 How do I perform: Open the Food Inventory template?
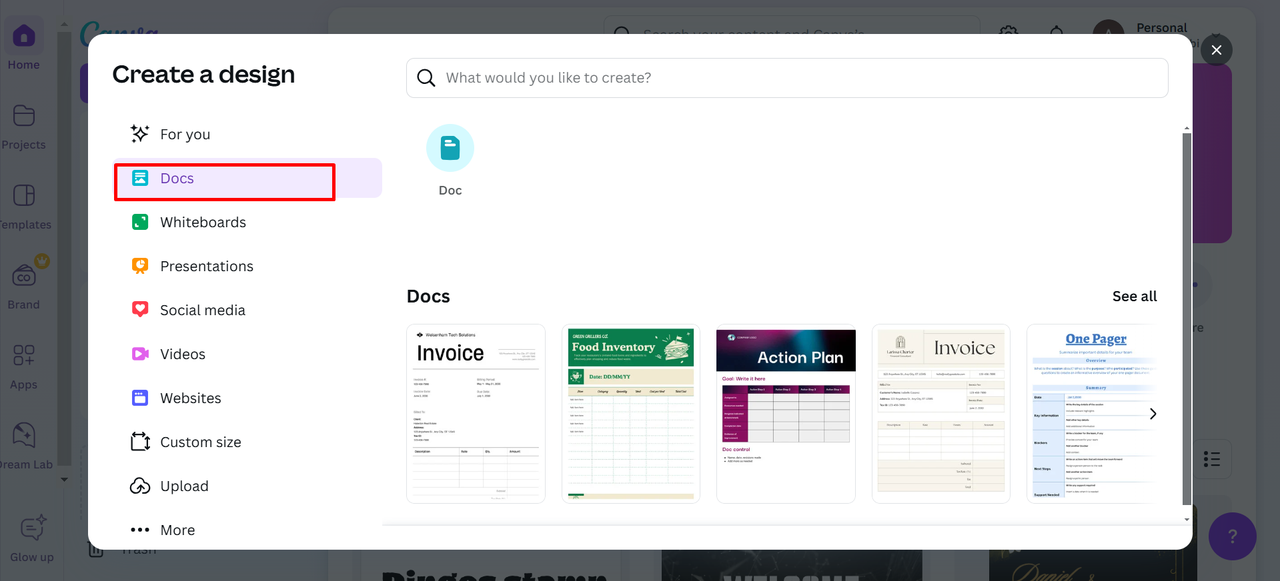point(631,413)
